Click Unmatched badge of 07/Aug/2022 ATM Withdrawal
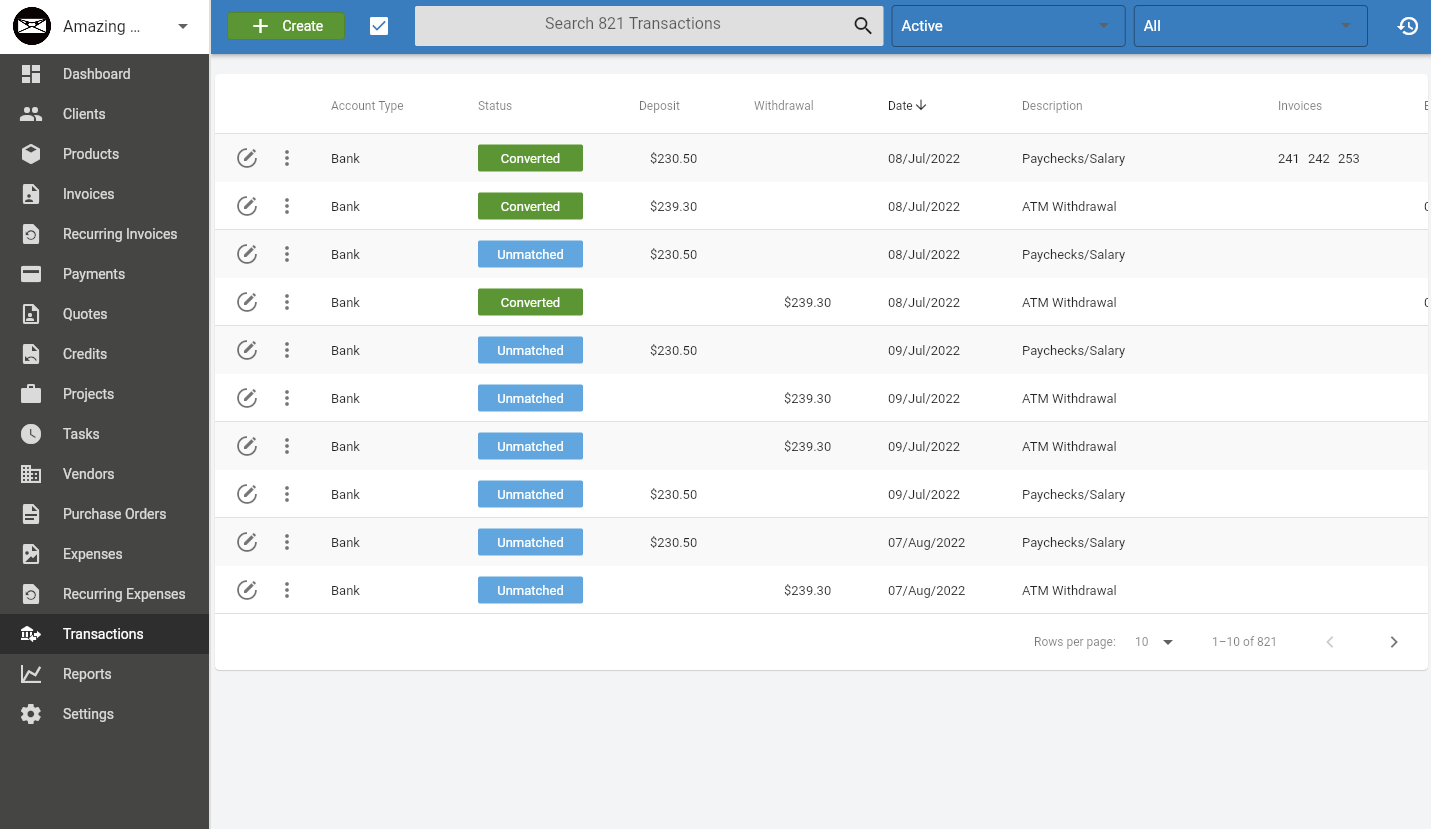This screenshot has height=829, width=1431. (x=530, y=590)
